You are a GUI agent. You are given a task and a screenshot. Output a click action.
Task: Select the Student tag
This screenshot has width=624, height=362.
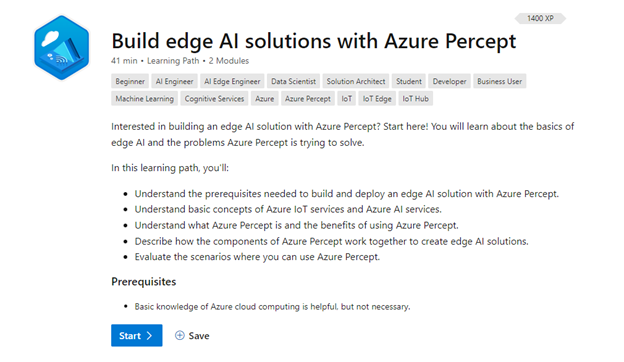[409, 81]
